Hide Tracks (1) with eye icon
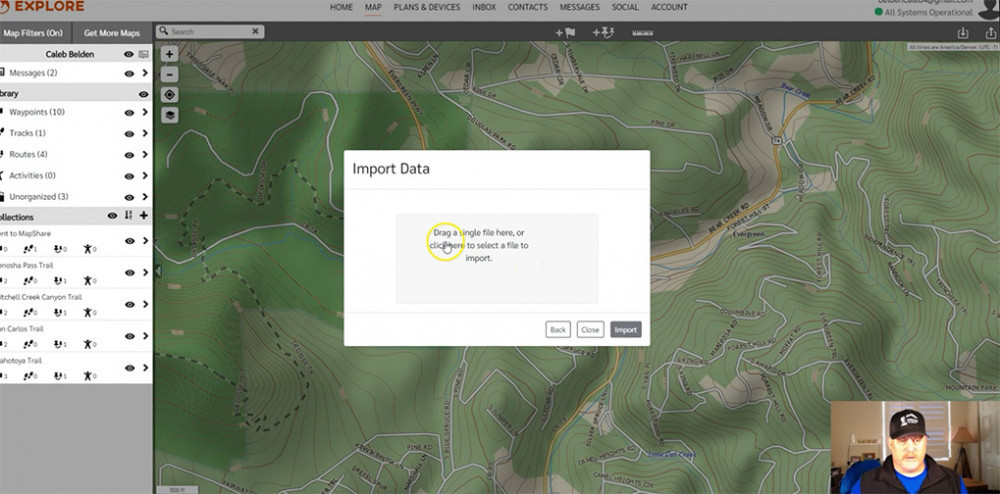This screenshot has width=1000, height=494. click(x=129, y=133)
